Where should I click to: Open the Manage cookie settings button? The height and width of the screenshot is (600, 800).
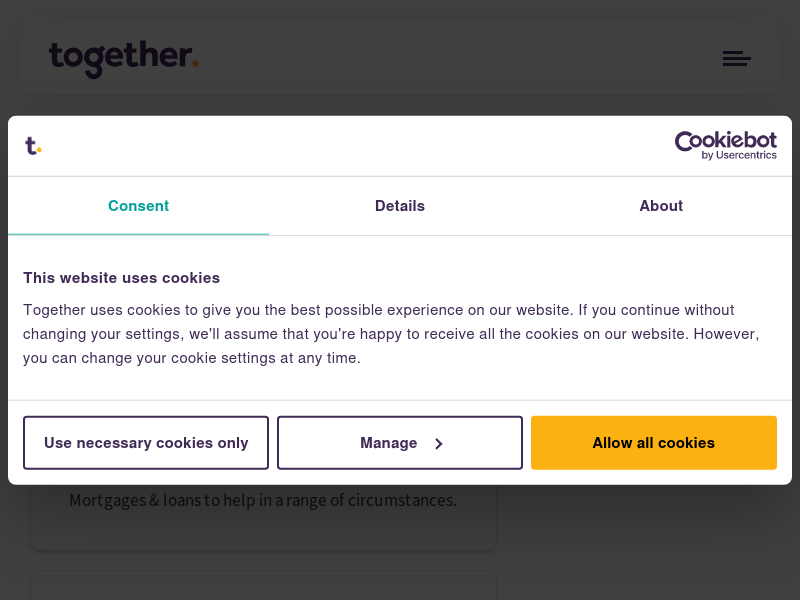400,443
